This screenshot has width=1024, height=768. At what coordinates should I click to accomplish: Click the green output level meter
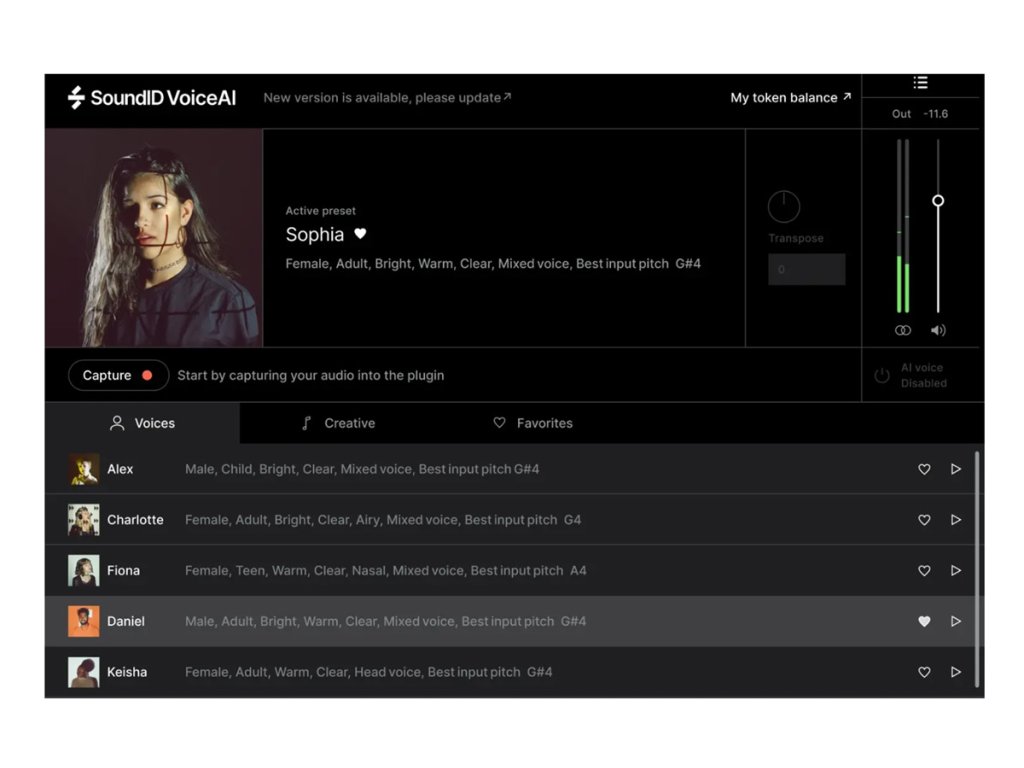[903, 226]
